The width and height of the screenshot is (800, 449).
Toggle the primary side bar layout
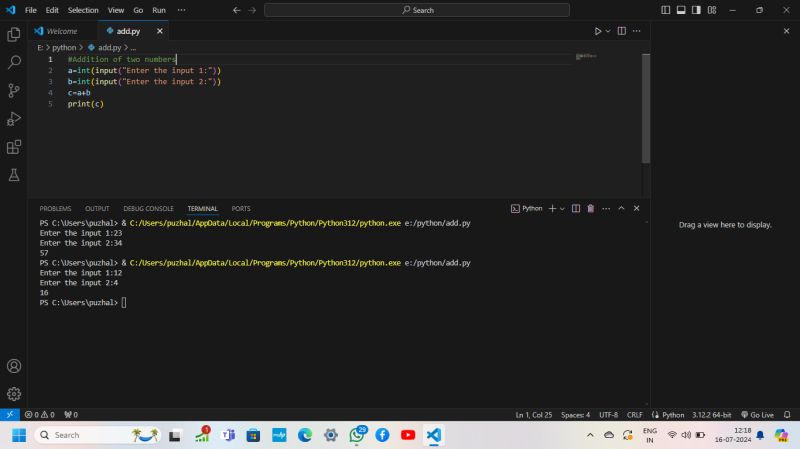[666, 10]
